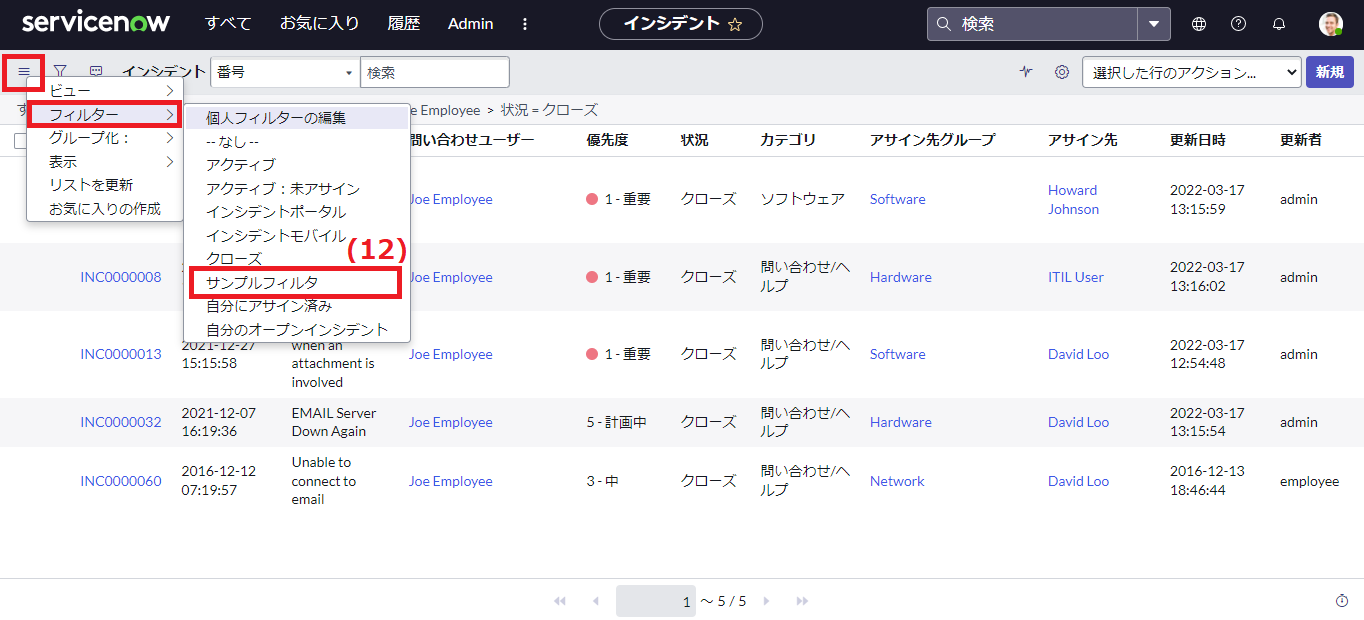
Task: View notifications via the bell icon
Action: point(1278,23)
